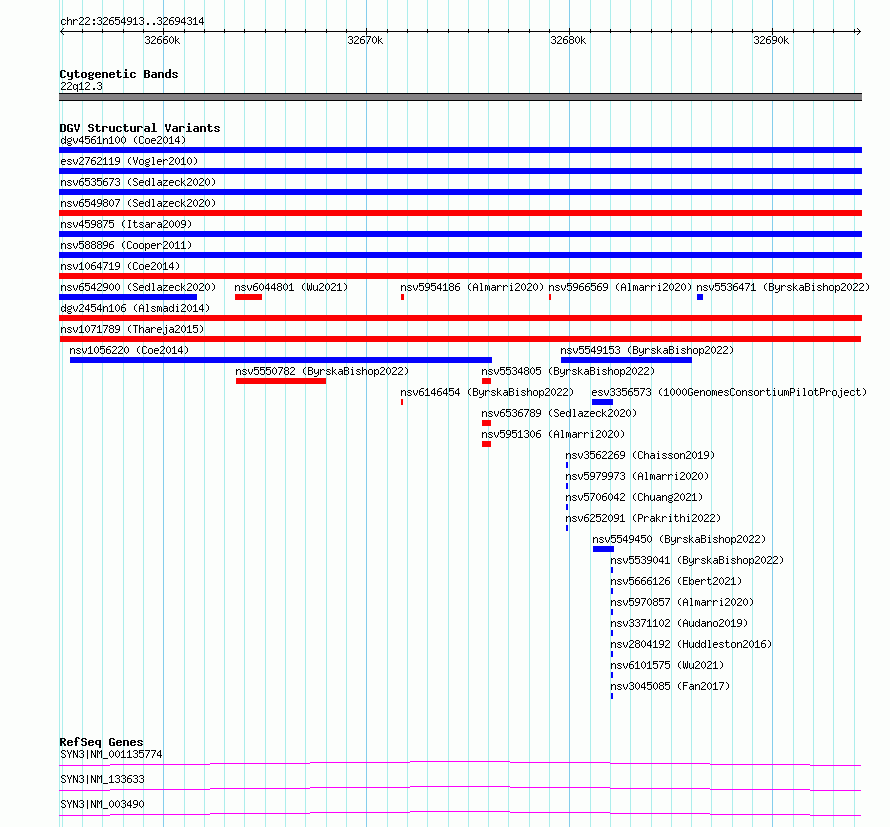This screenshot has width=890, height=827.
Task: Select the nsv6044801 (Wu2021) red segment
Action: (x=249, y=297)
